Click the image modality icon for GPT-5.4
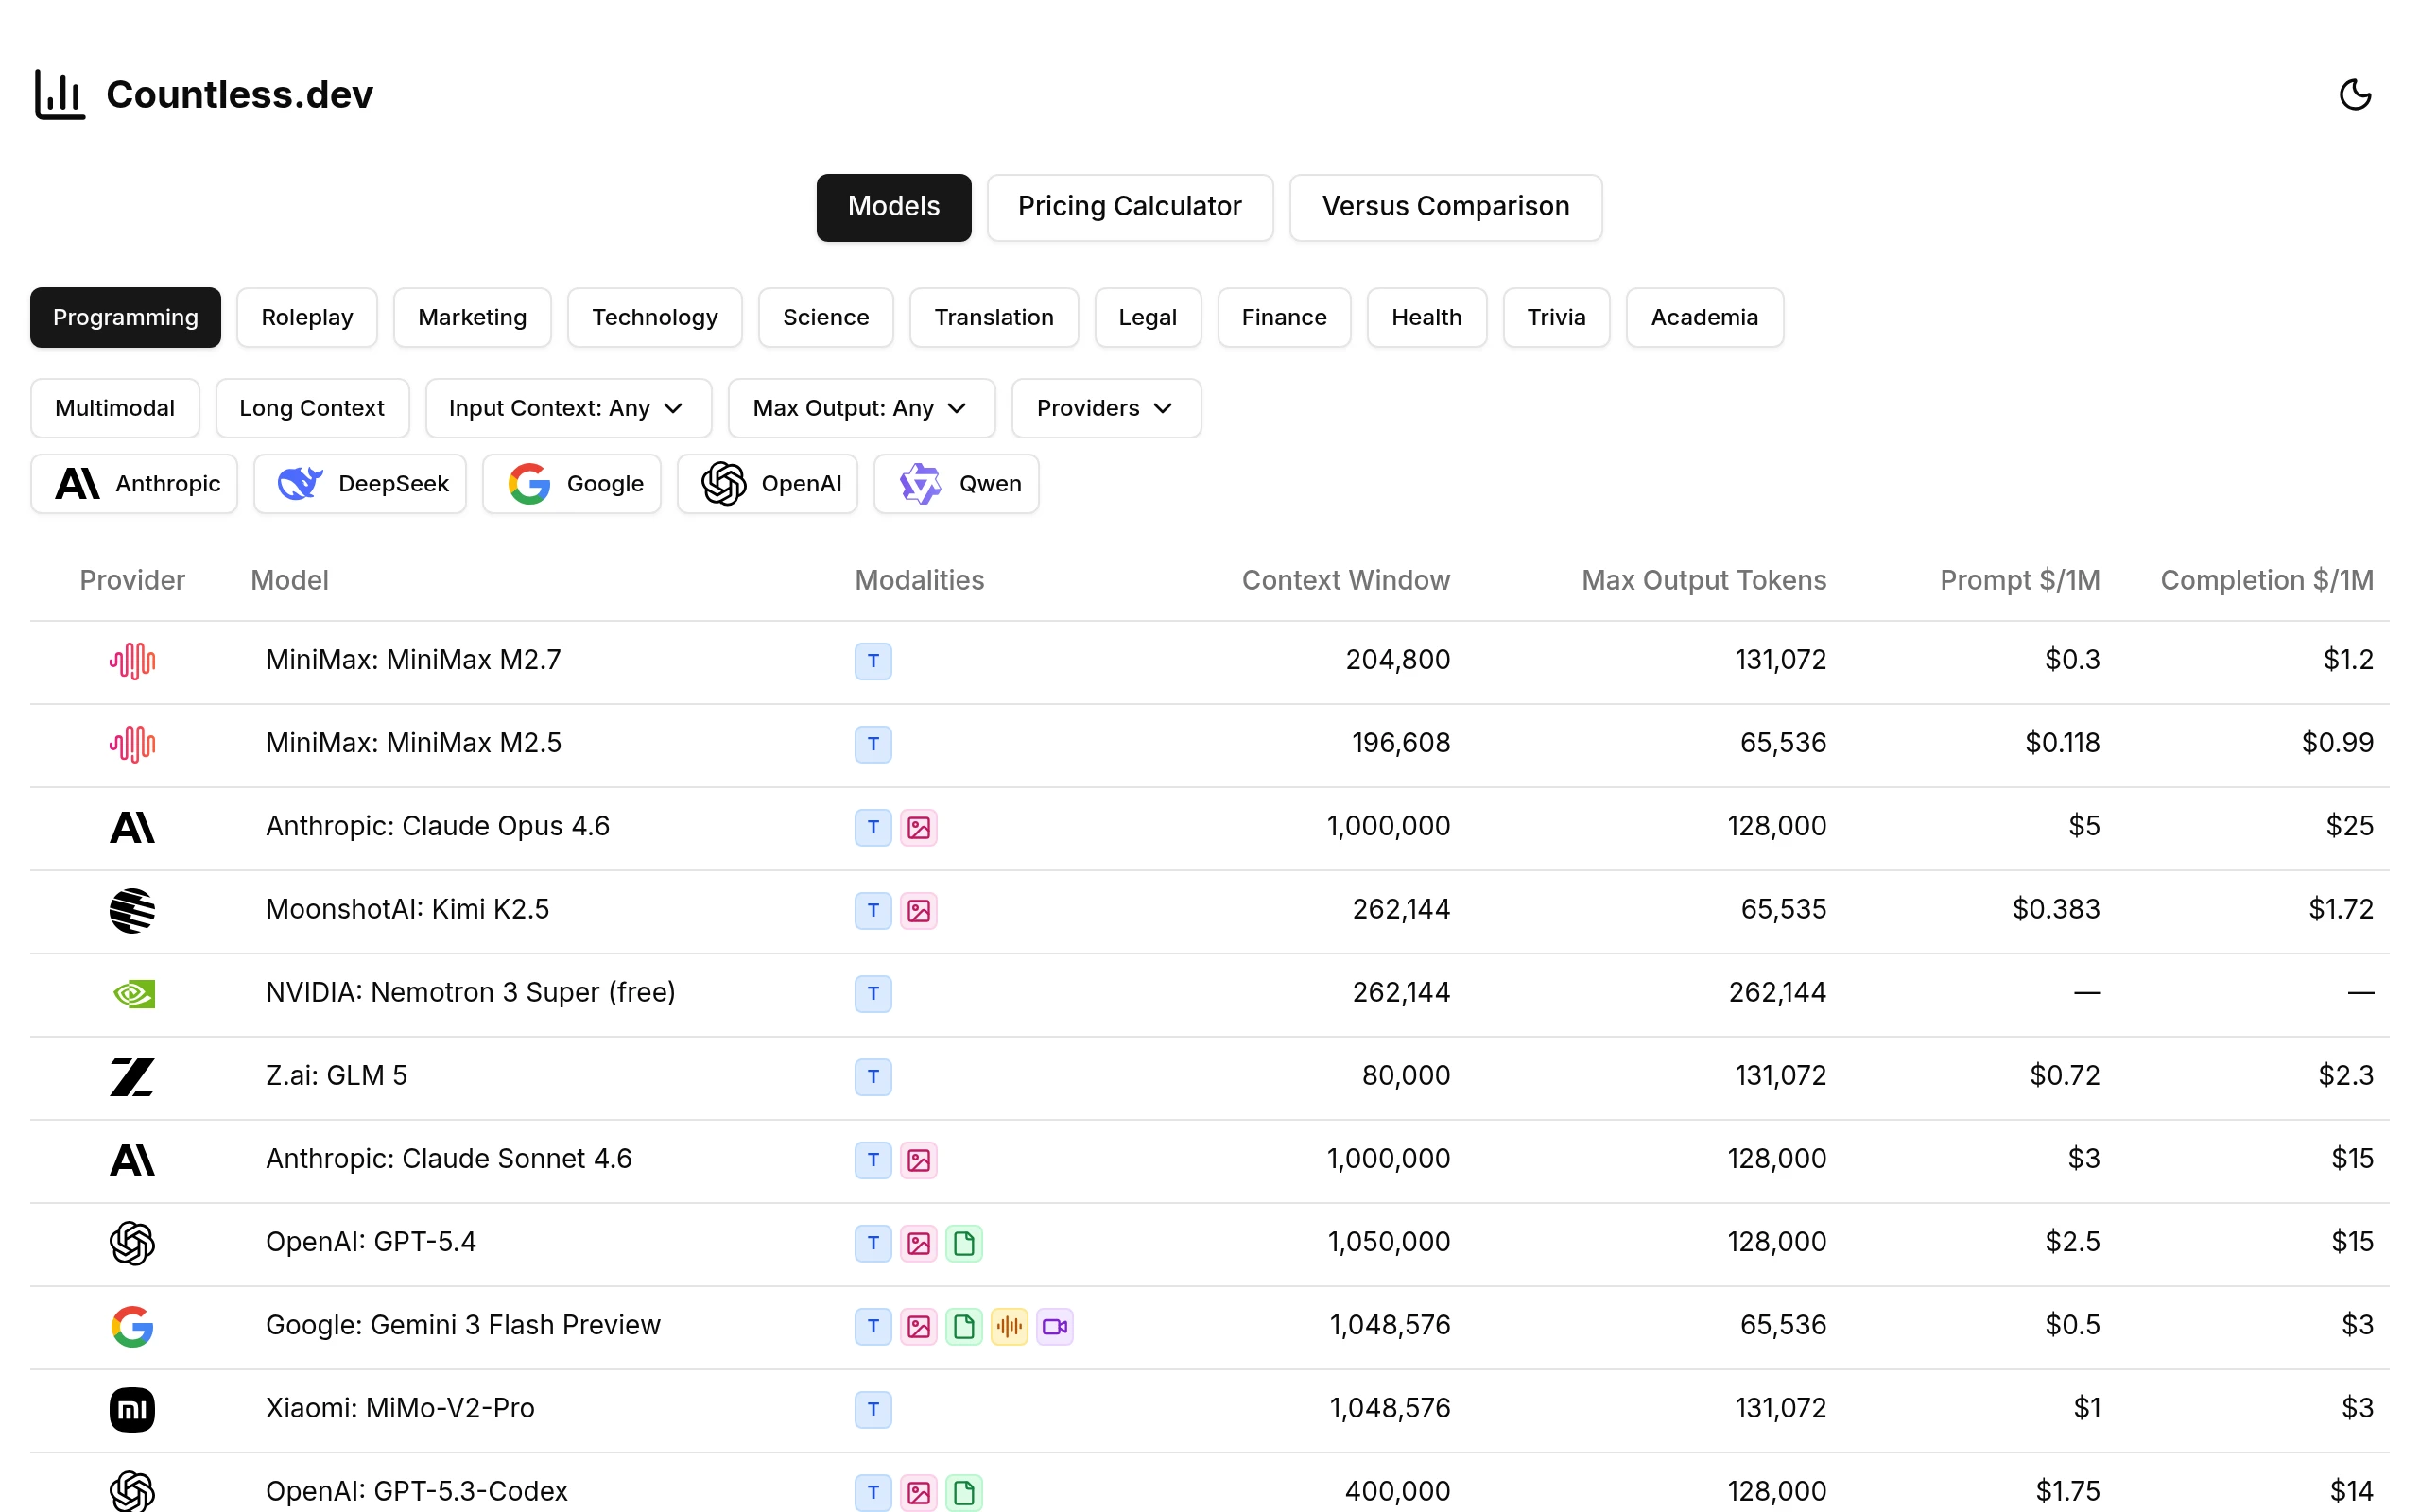 tap(918, 1243)
